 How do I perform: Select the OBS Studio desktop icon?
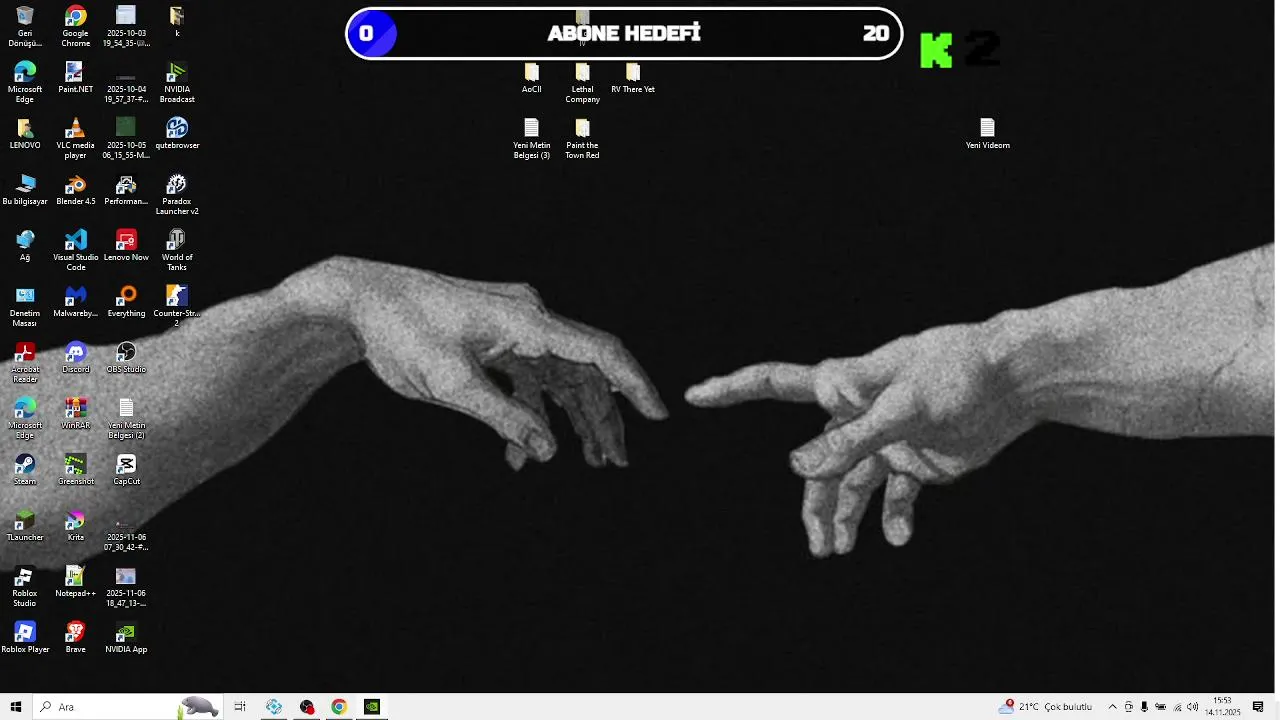click(x=126, y=358)
